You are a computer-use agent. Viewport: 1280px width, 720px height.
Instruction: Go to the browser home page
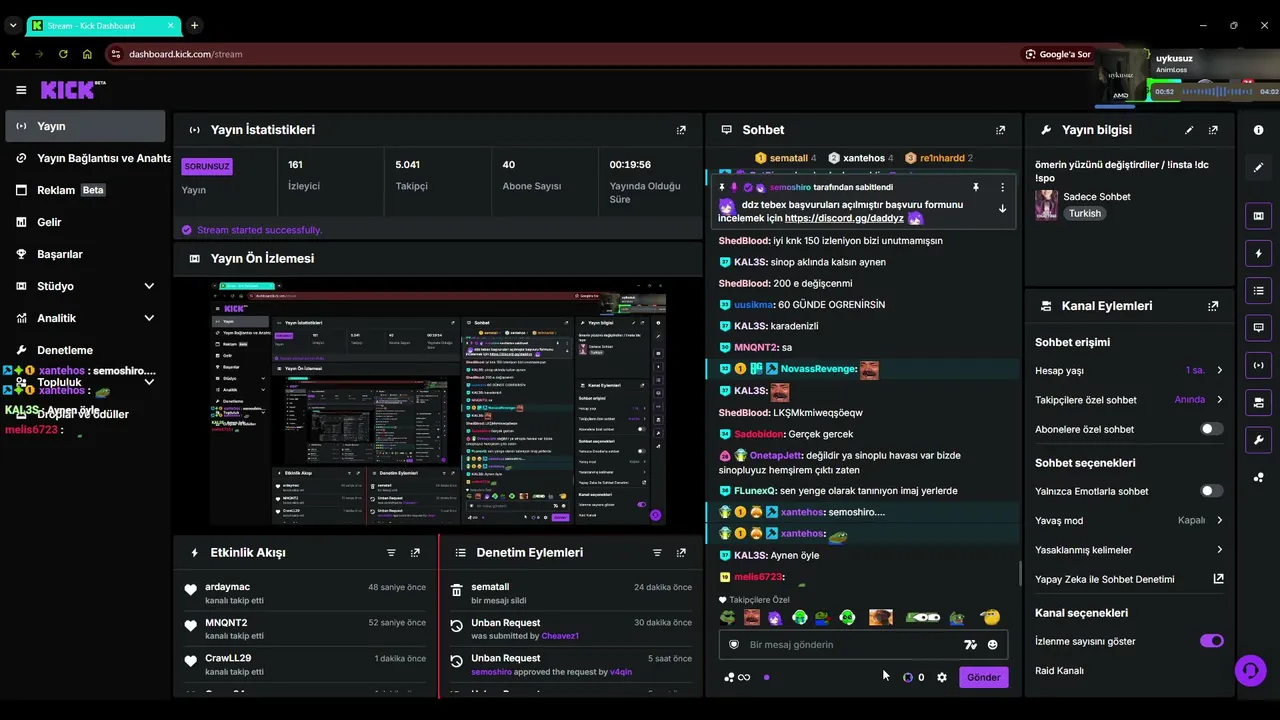coord(87,54)
